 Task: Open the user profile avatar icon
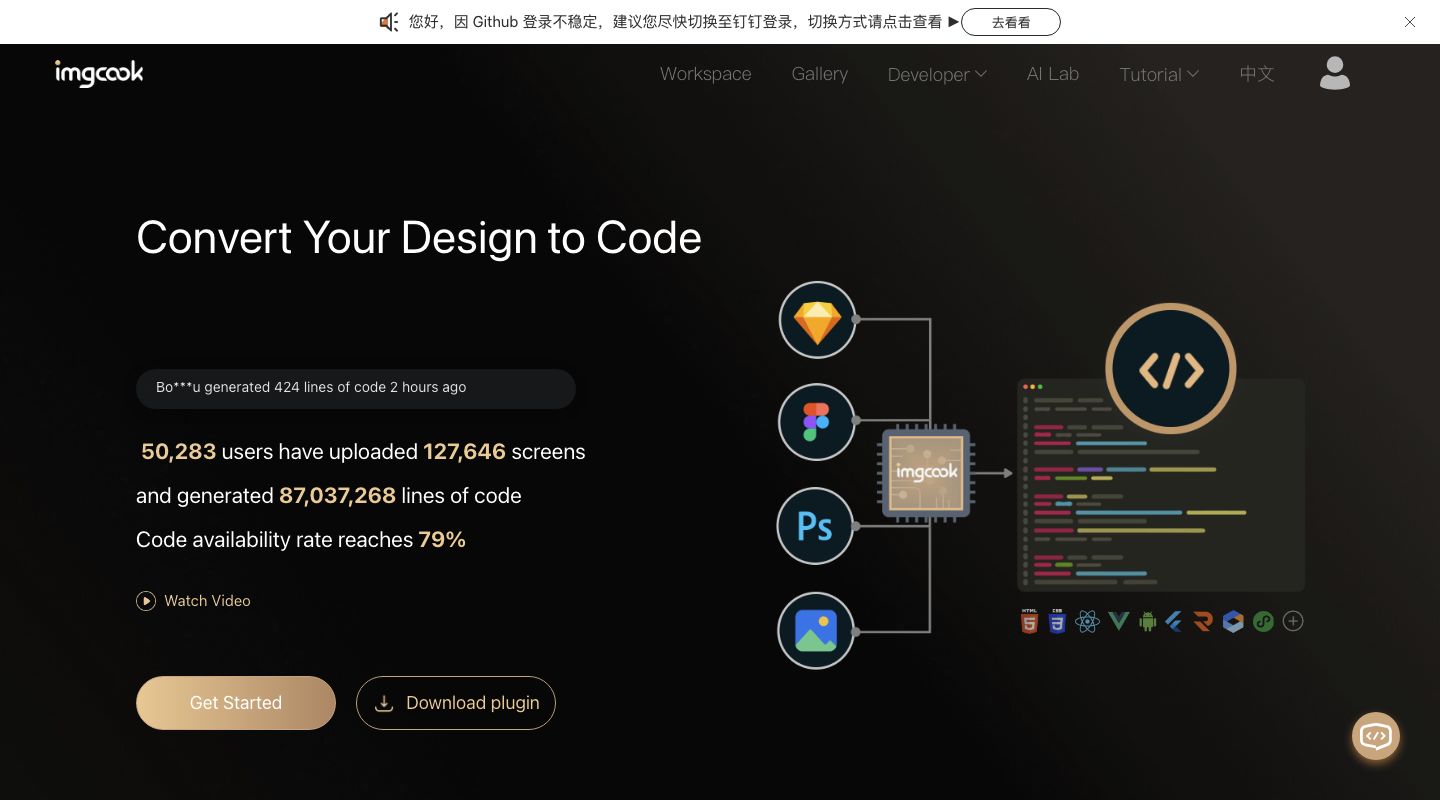point(1334,73)
